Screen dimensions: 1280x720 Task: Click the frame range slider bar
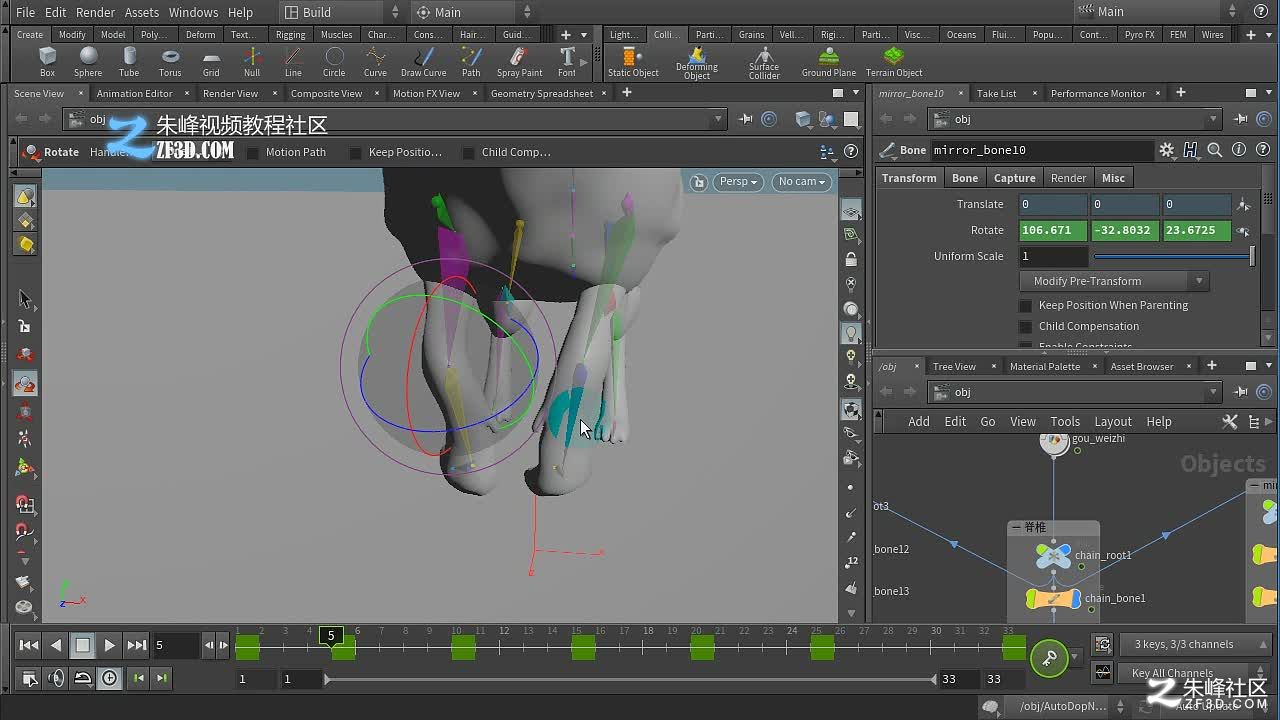630,679
